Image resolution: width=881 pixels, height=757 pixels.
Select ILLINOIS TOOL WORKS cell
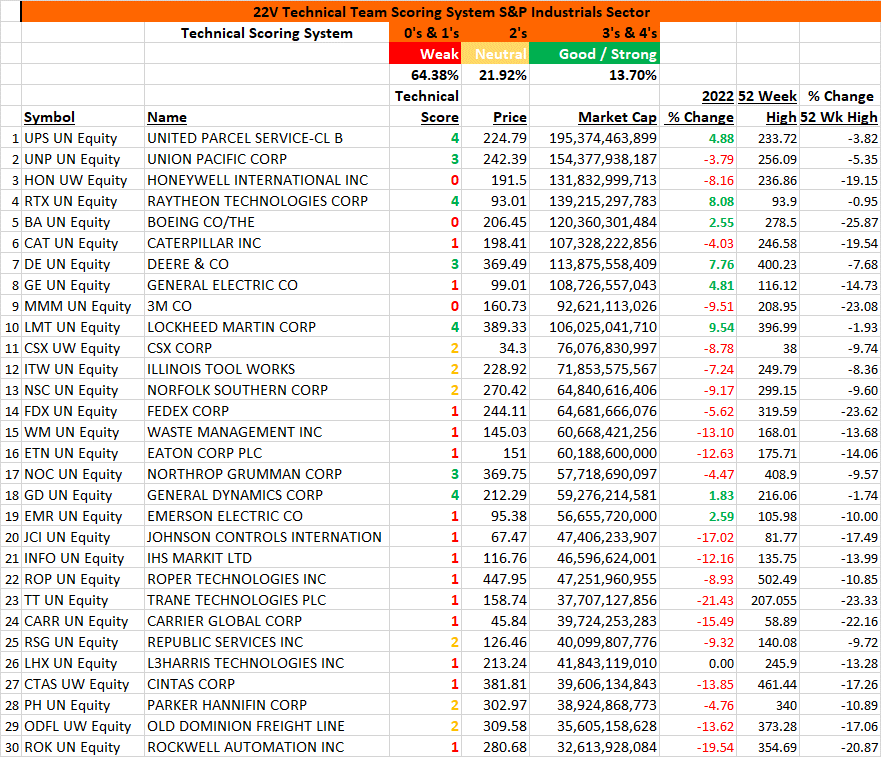pyautogui.click(x=266, y=369)
